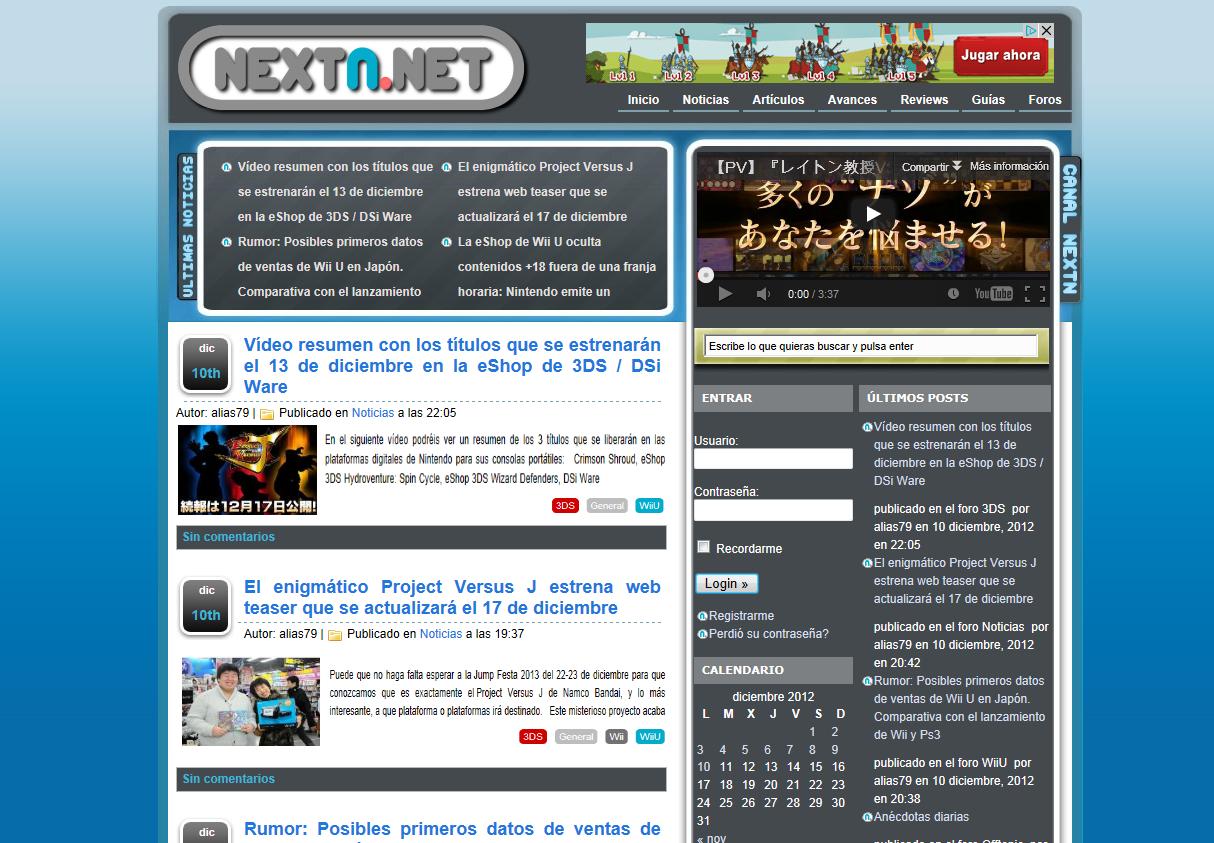Click the large play button on video
The width and height of the screenshot is (1214, 843).
(873, 213)
